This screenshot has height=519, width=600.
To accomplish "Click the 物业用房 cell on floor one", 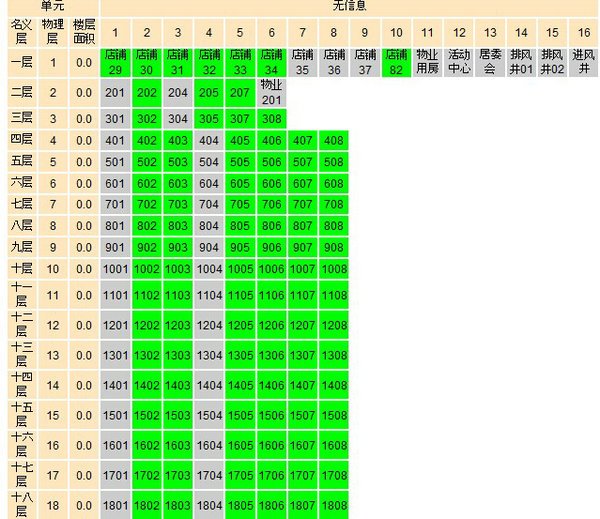I will [x=427, y=63].
